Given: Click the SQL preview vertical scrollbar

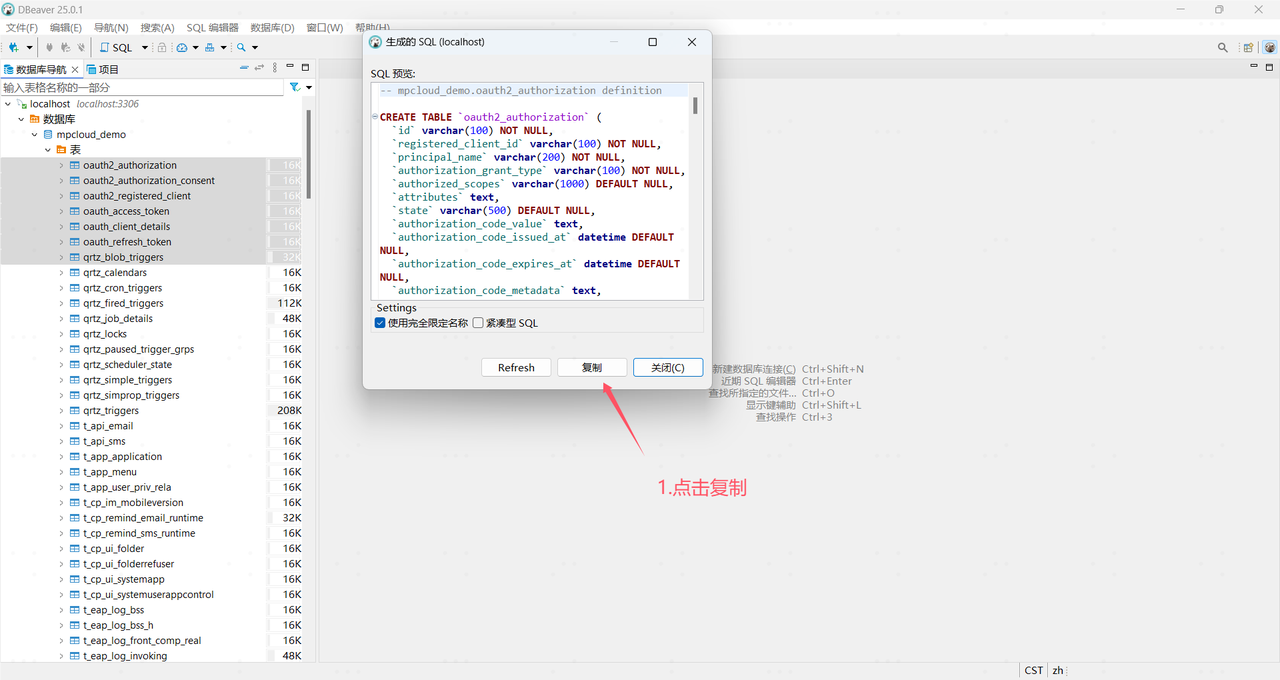Looking at the screenshot, I should pyautogui.click(x=695, y=106).
